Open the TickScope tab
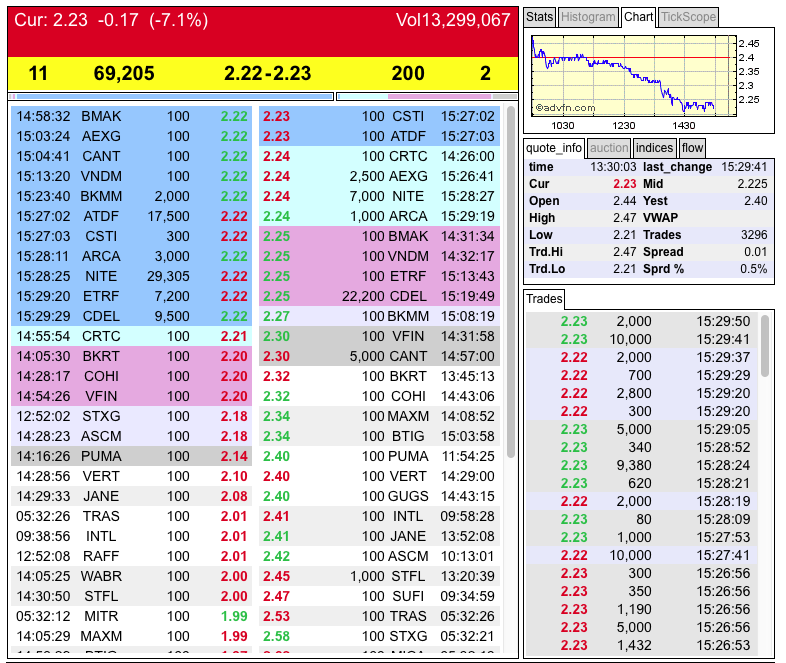 pyautogui.click(x=688, y=17)
